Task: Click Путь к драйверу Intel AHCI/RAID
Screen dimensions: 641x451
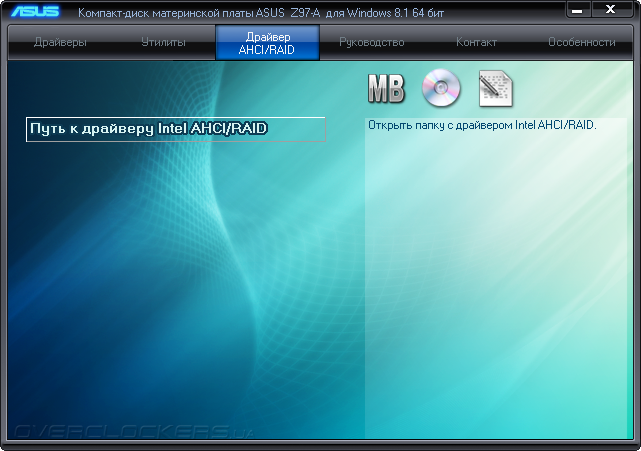Action: [x=176, y=129]
